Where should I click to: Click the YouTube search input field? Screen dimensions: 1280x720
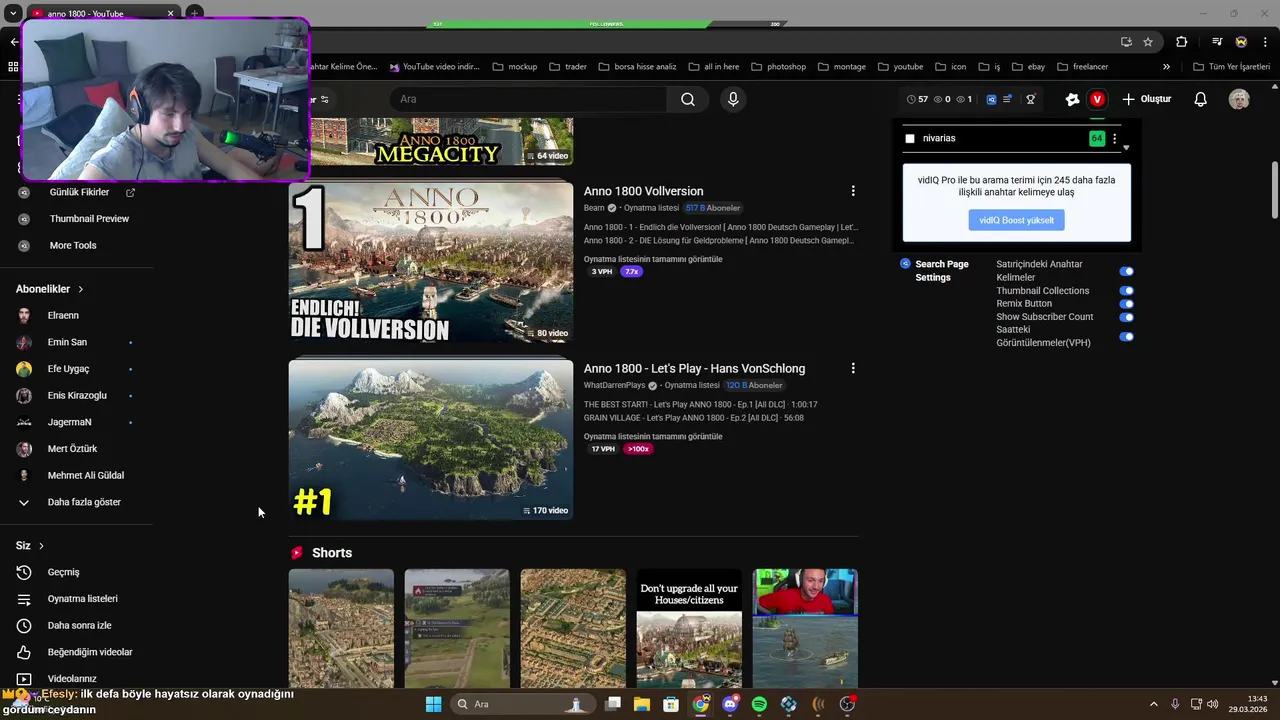pos(528,99)
